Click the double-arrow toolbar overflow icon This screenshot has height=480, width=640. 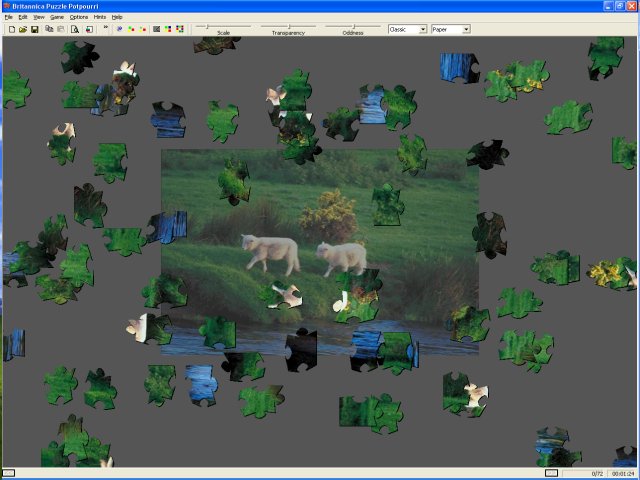(106, 29)
